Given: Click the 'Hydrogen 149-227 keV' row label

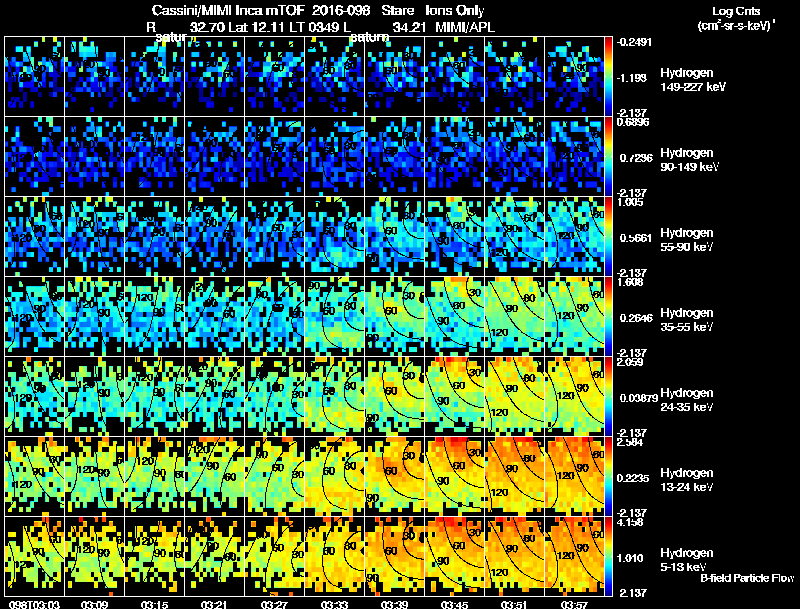Looking at the screenshot, I should (693, 80).
